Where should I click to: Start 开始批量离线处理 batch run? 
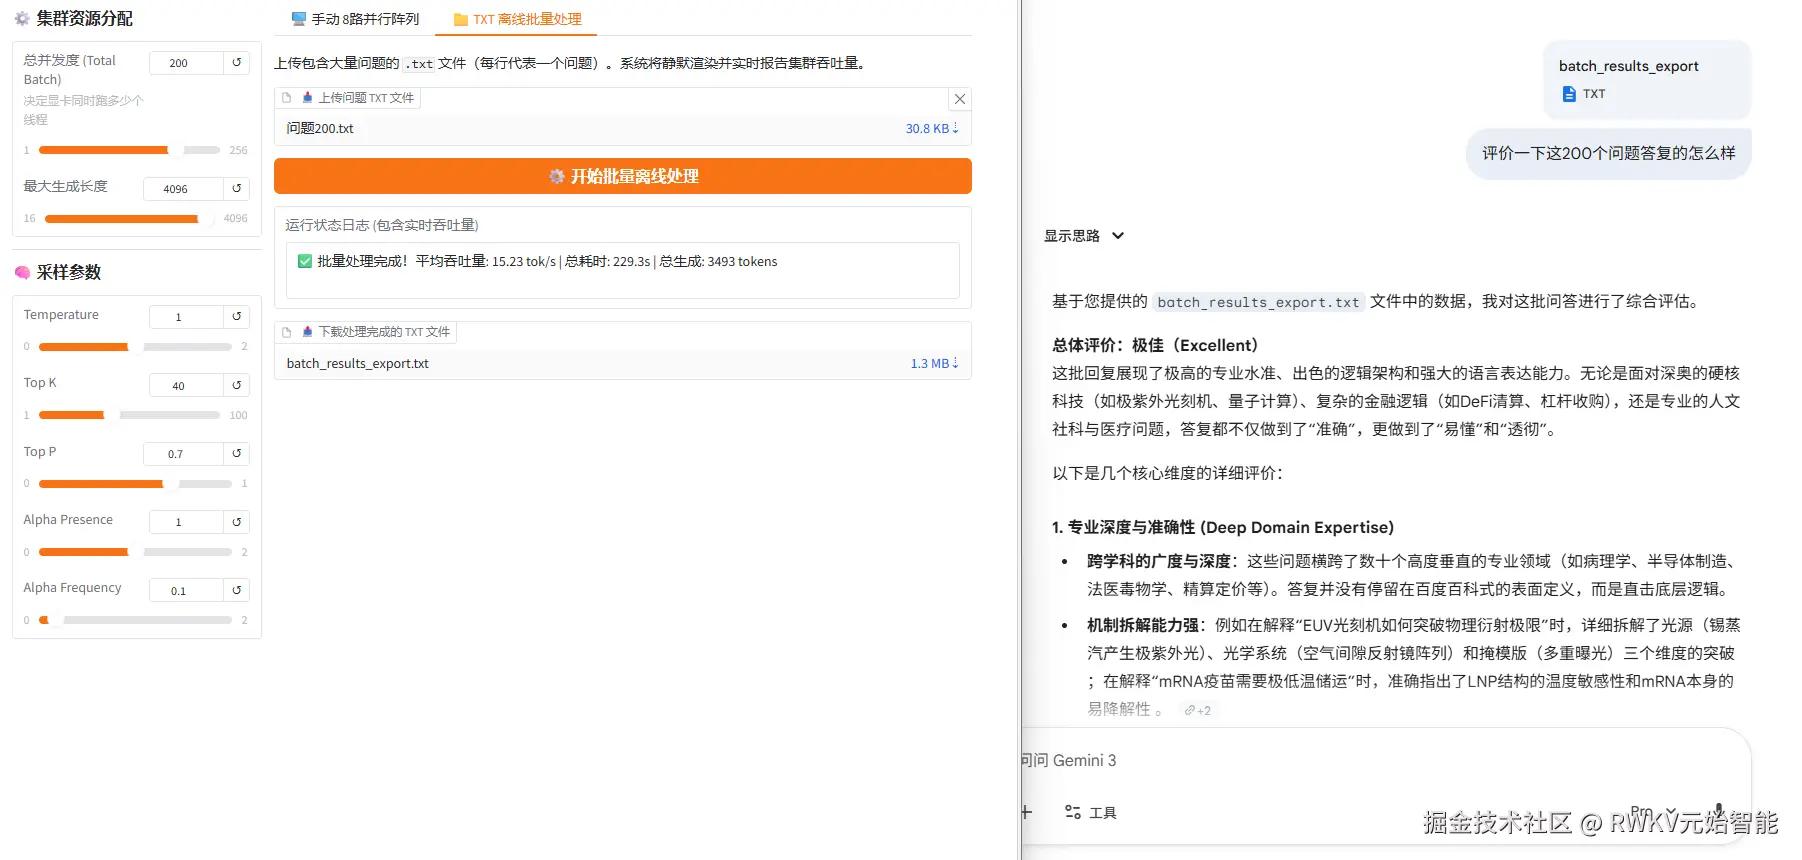pyautogui.click(x=623, y=176)
